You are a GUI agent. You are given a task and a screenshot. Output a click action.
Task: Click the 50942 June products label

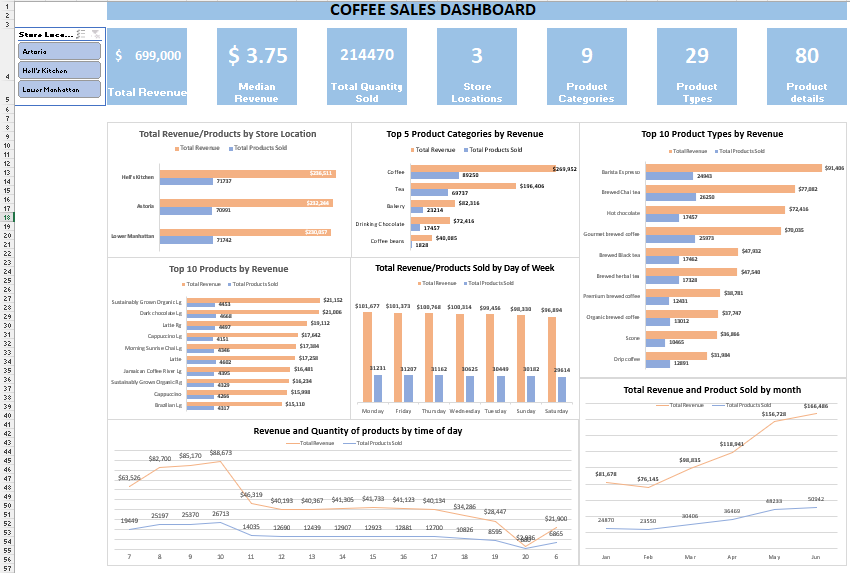pos(816,499)
